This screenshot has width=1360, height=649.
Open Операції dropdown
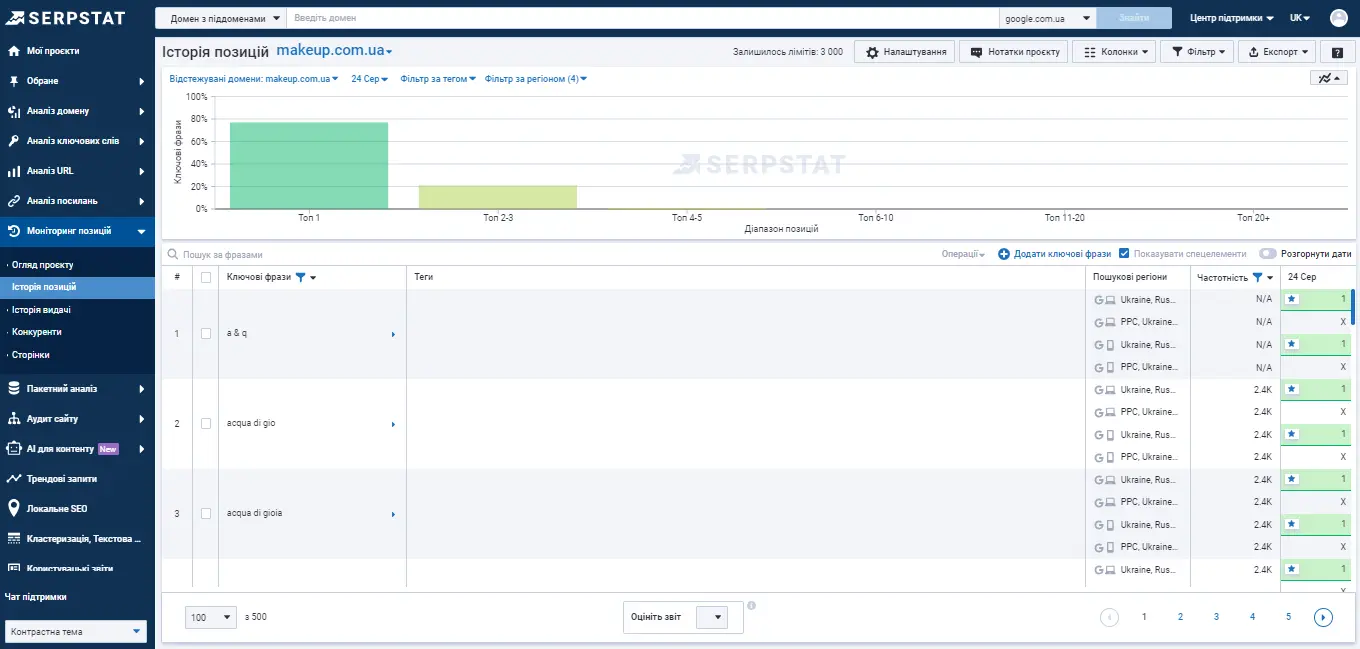pyautogui.click(x=963, y=255)
